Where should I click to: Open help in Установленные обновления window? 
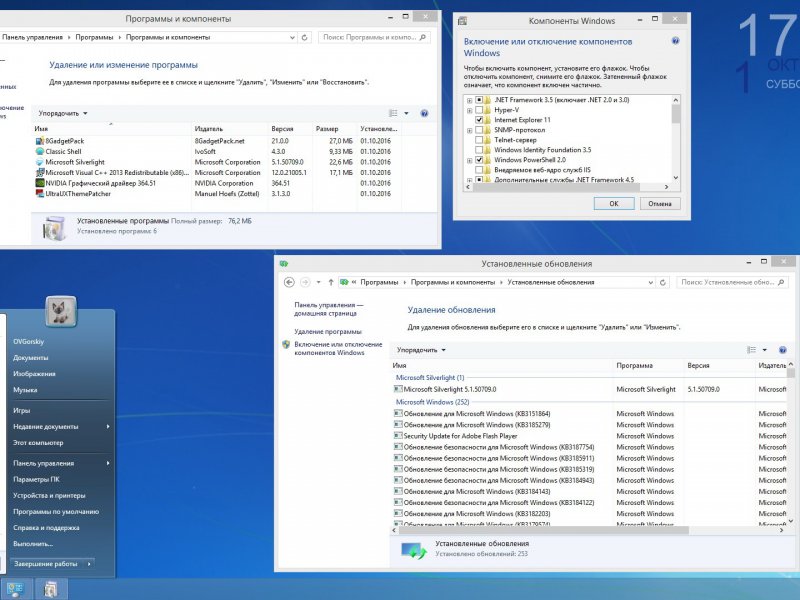coord(783,350)
